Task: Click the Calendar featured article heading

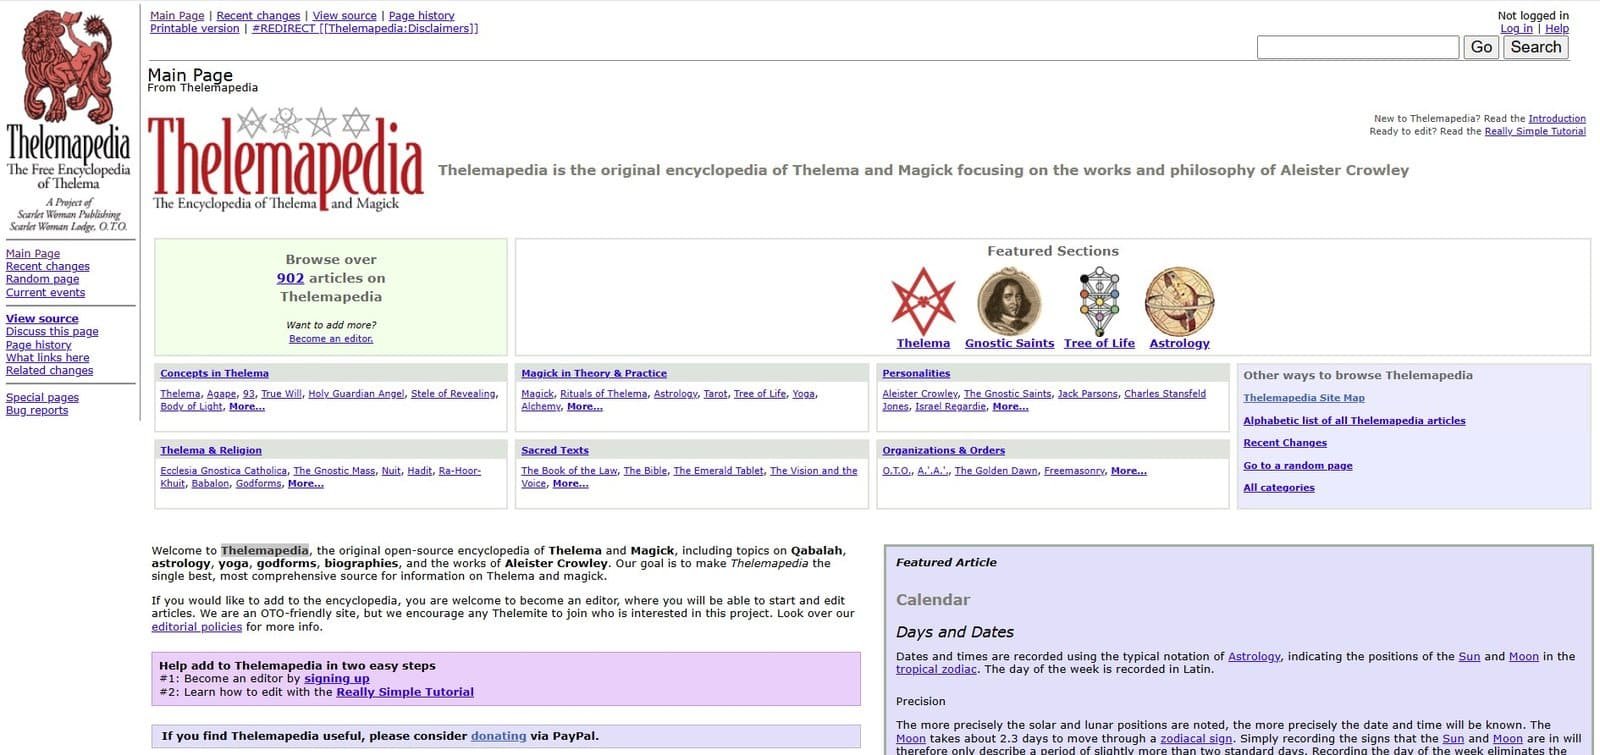Action: pos(933,600)
